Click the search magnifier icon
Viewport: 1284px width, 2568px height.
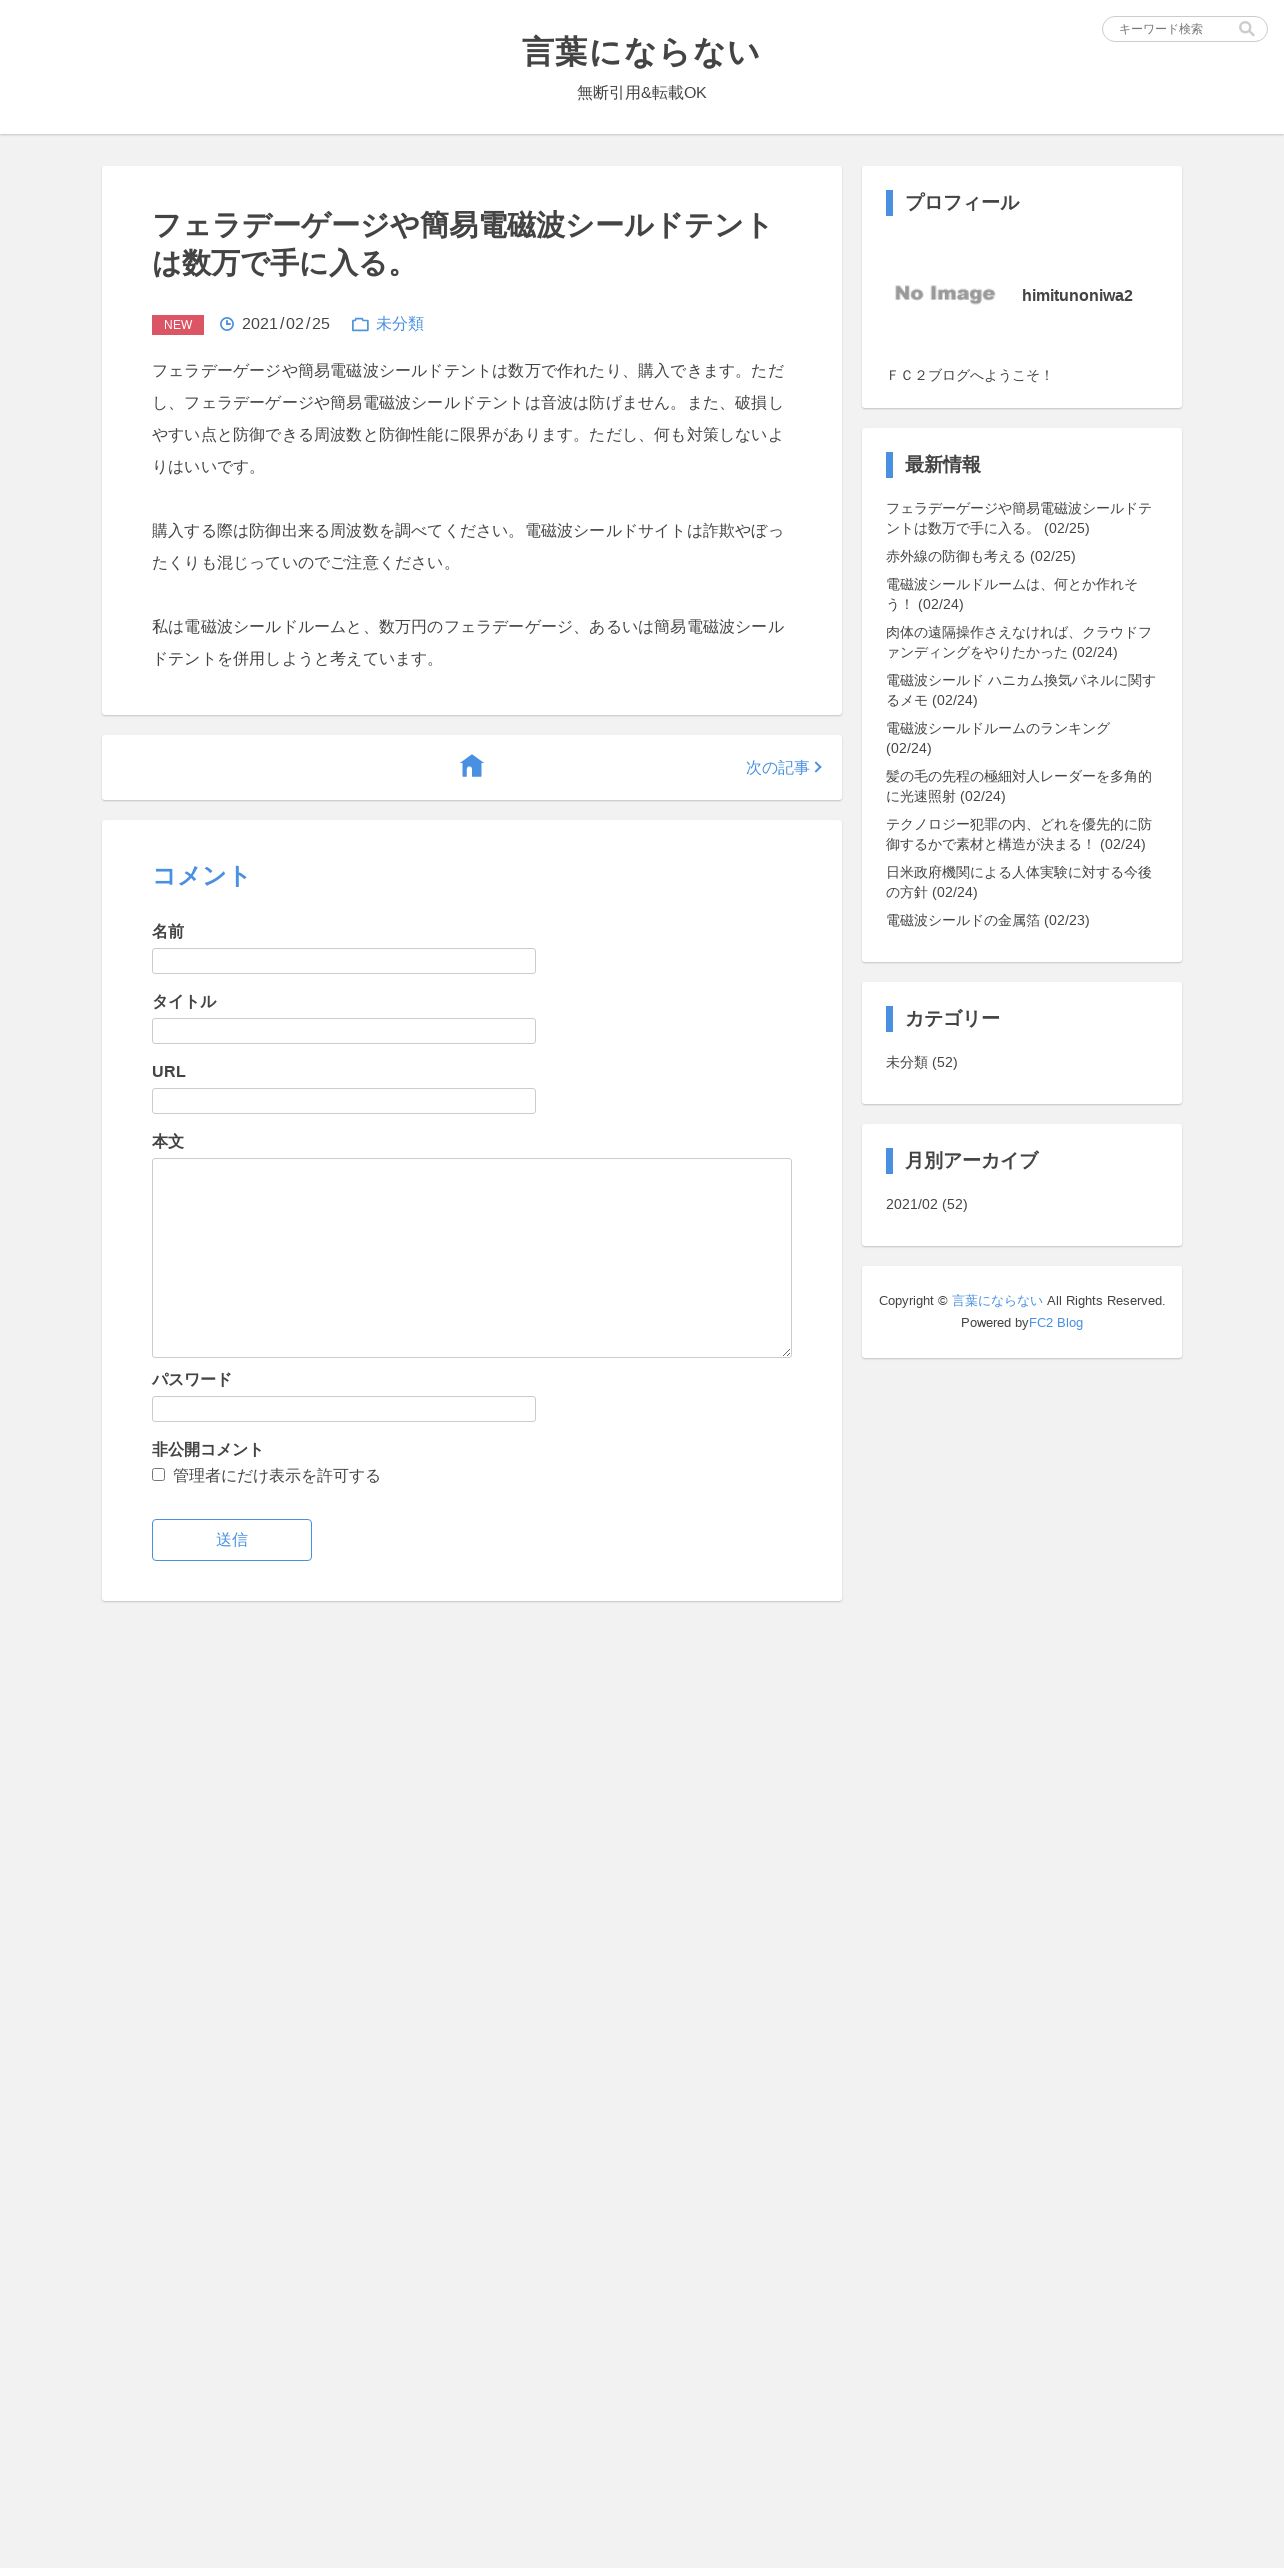(1246, 29)
